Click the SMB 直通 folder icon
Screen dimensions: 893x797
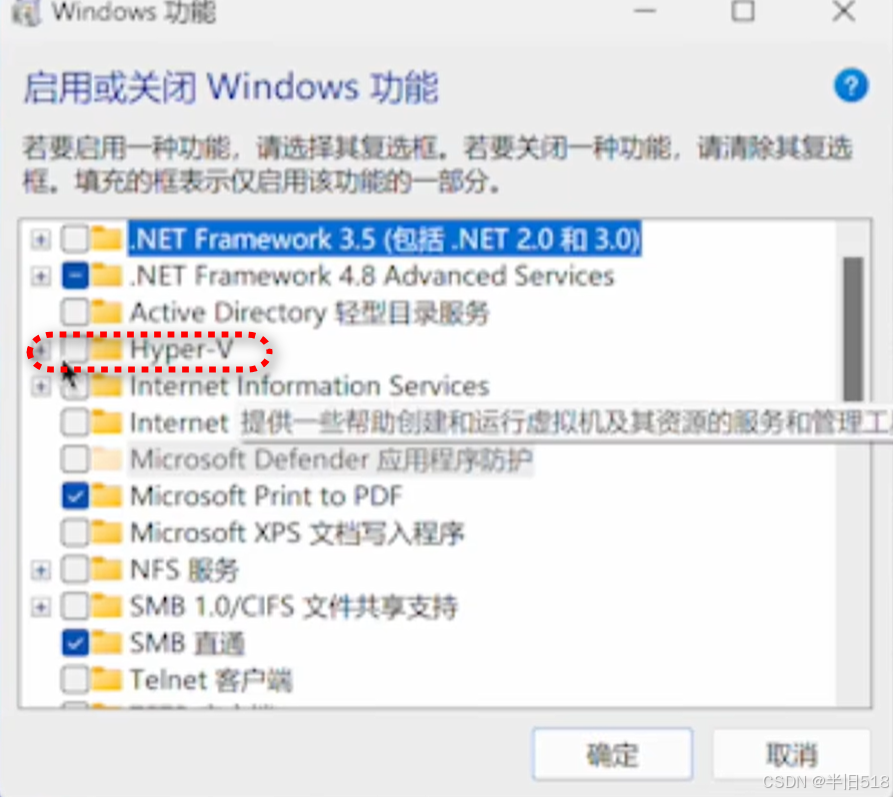(106, 643)
